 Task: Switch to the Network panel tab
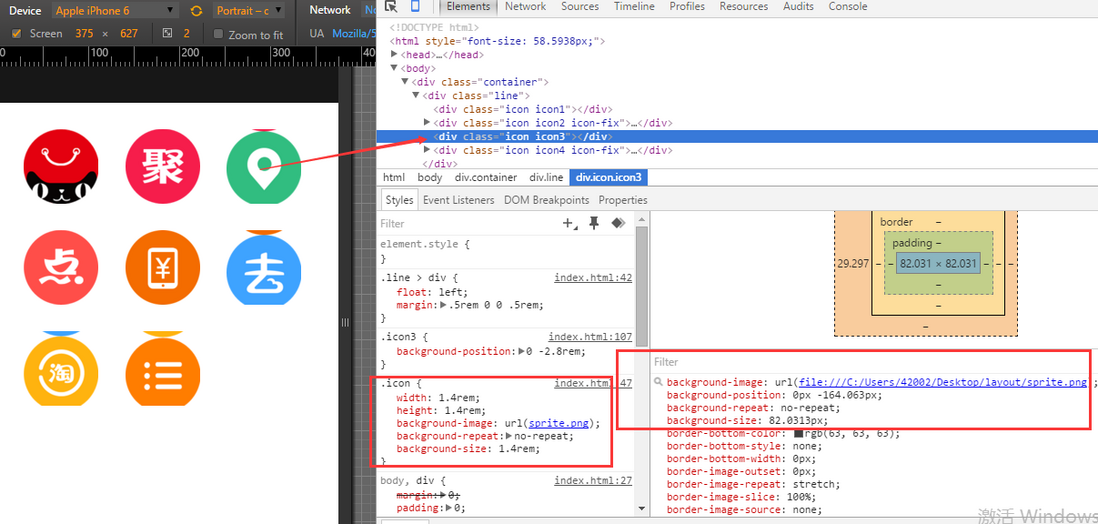click(525, 6)
